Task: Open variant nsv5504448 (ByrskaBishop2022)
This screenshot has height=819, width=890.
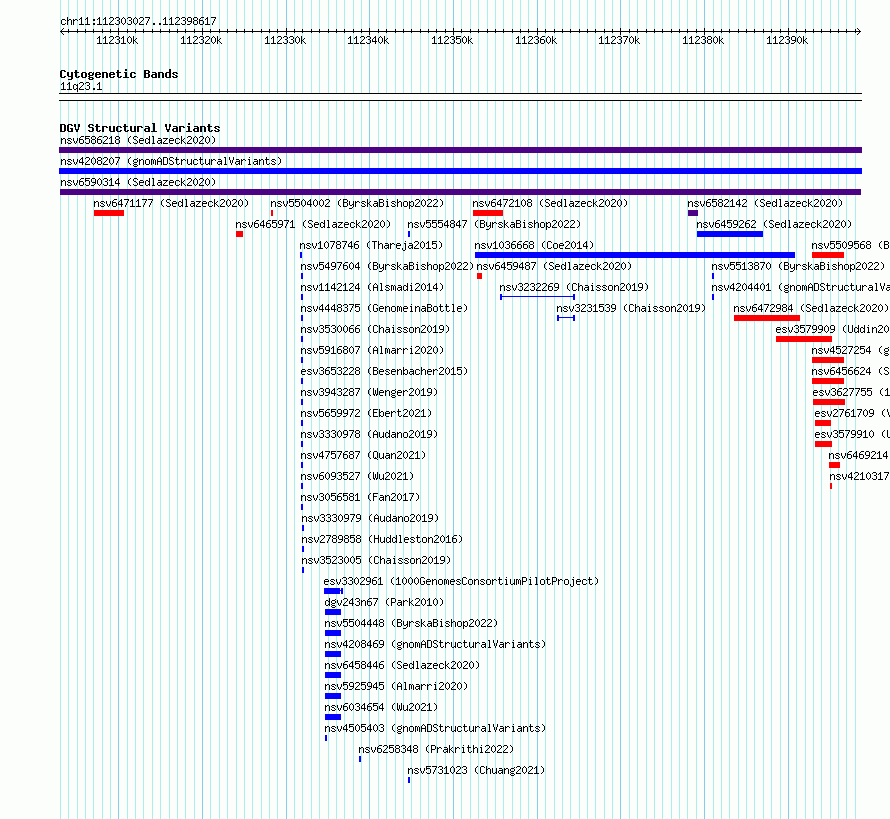Action: tap(411, 623)
